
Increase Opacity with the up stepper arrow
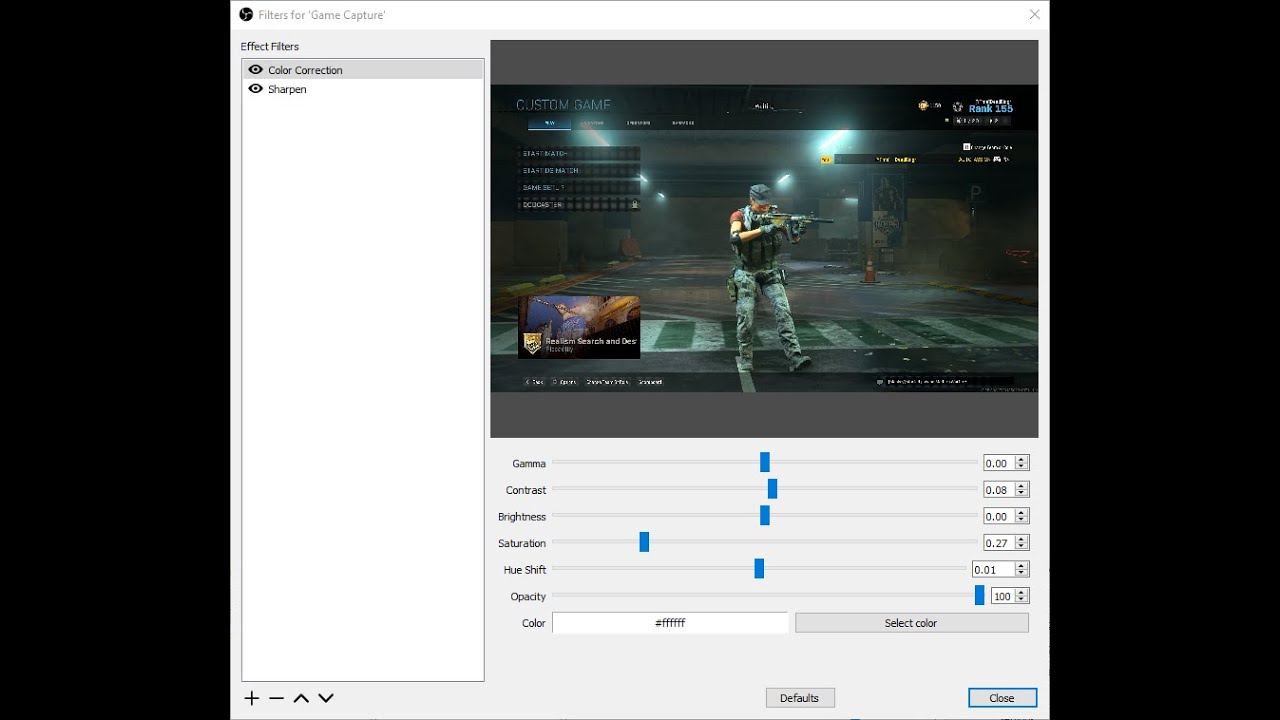tap(1021, 592)
